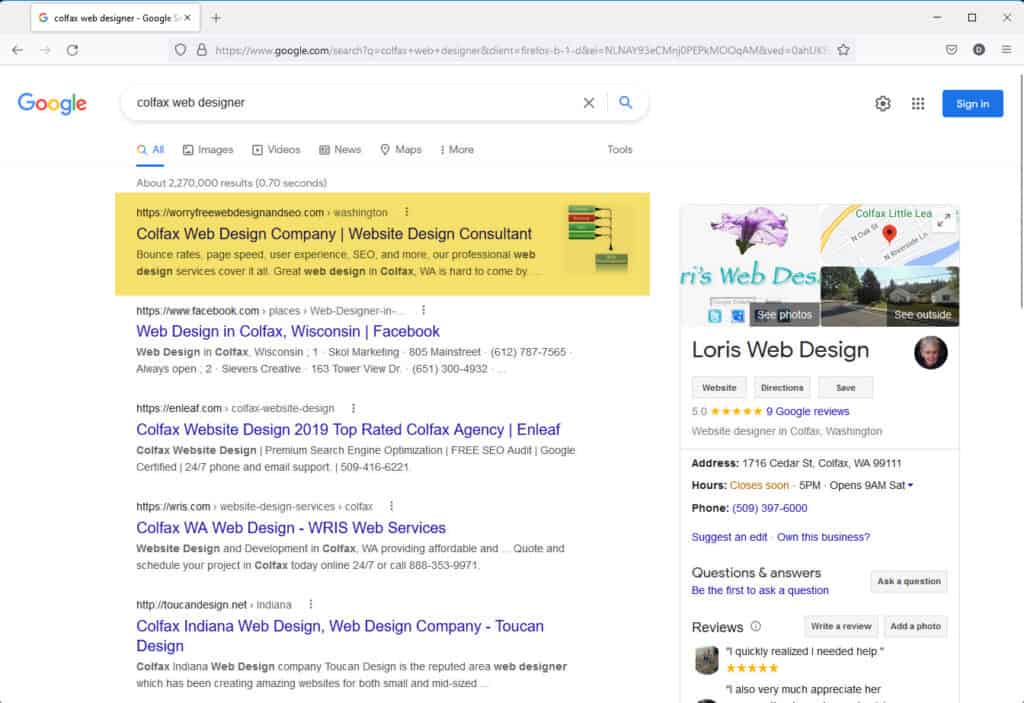Screen dimensions: 1024x703
Task: Switch to the News tab
Action: (x=340, y=150)
